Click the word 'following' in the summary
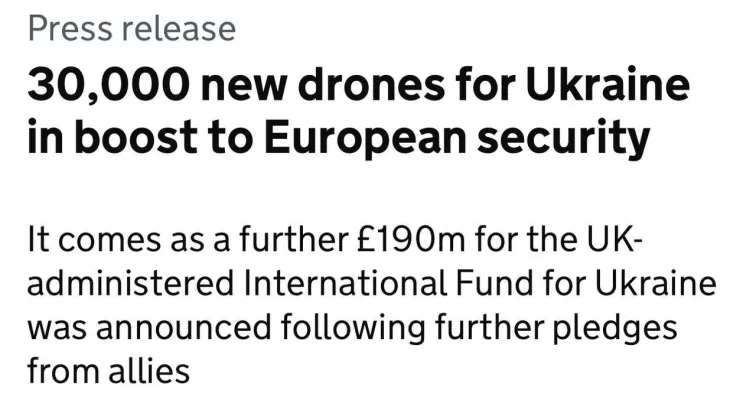 tap(352, 330)
